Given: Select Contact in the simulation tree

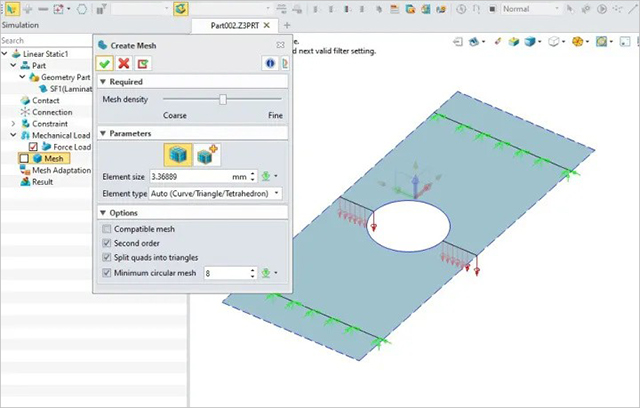Looking at the screenshot, I should (45, 101).
